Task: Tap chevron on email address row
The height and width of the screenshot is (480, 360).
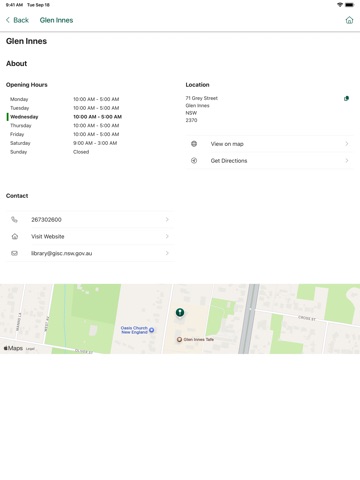Action: click(167, 253)
